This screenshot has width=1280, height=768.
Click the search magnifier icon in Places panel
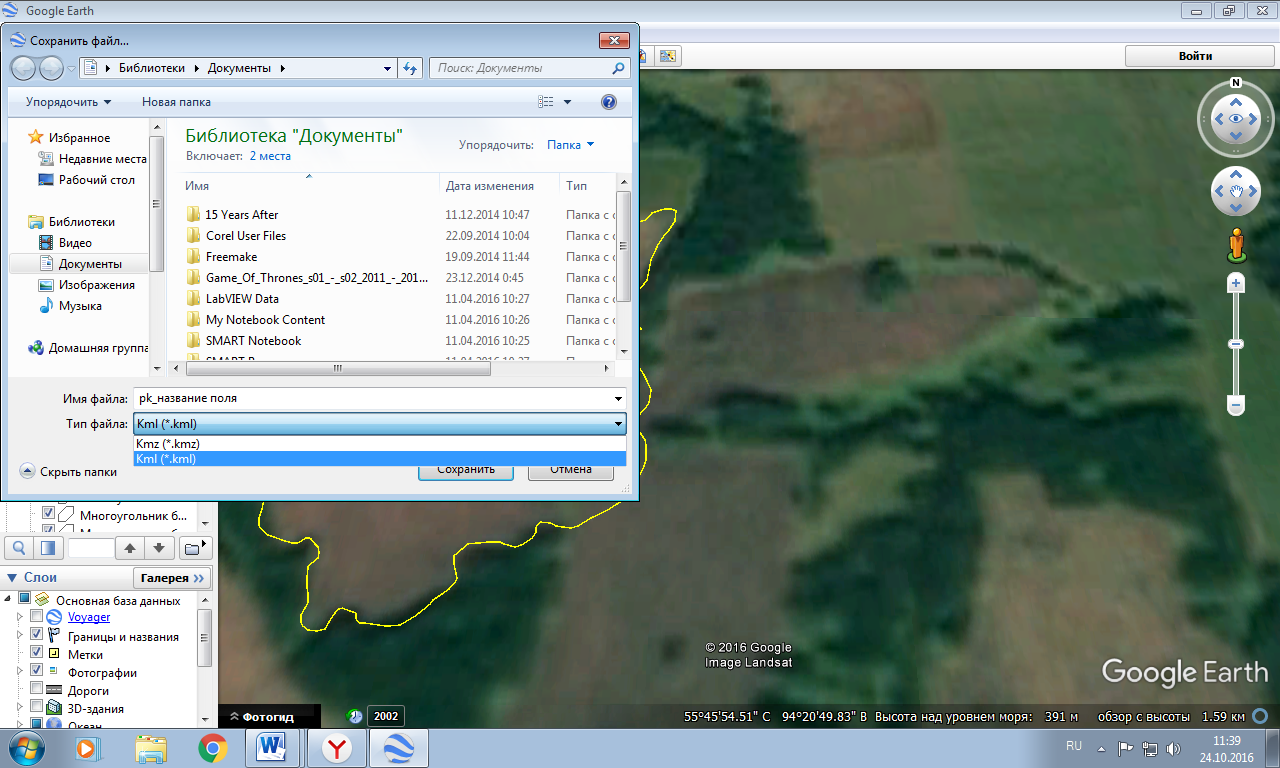point(18,548)
